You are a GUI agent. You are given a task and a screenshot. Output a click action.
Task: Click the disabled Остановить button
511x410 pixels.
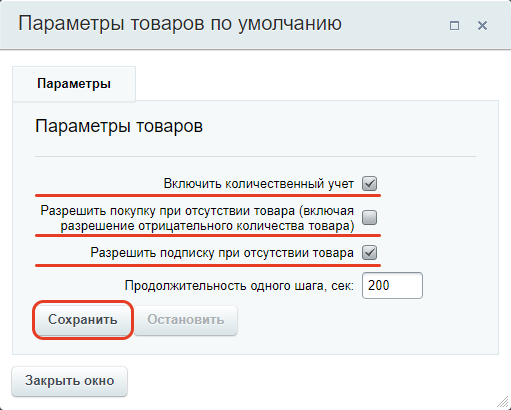(x=186, y=320)
